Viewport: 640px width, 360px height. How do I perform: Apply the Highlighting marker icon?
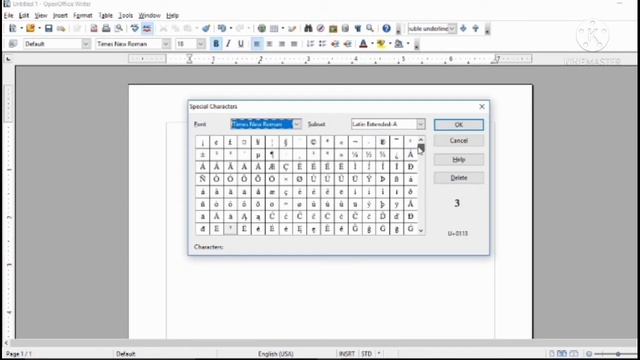click(381, 44)
